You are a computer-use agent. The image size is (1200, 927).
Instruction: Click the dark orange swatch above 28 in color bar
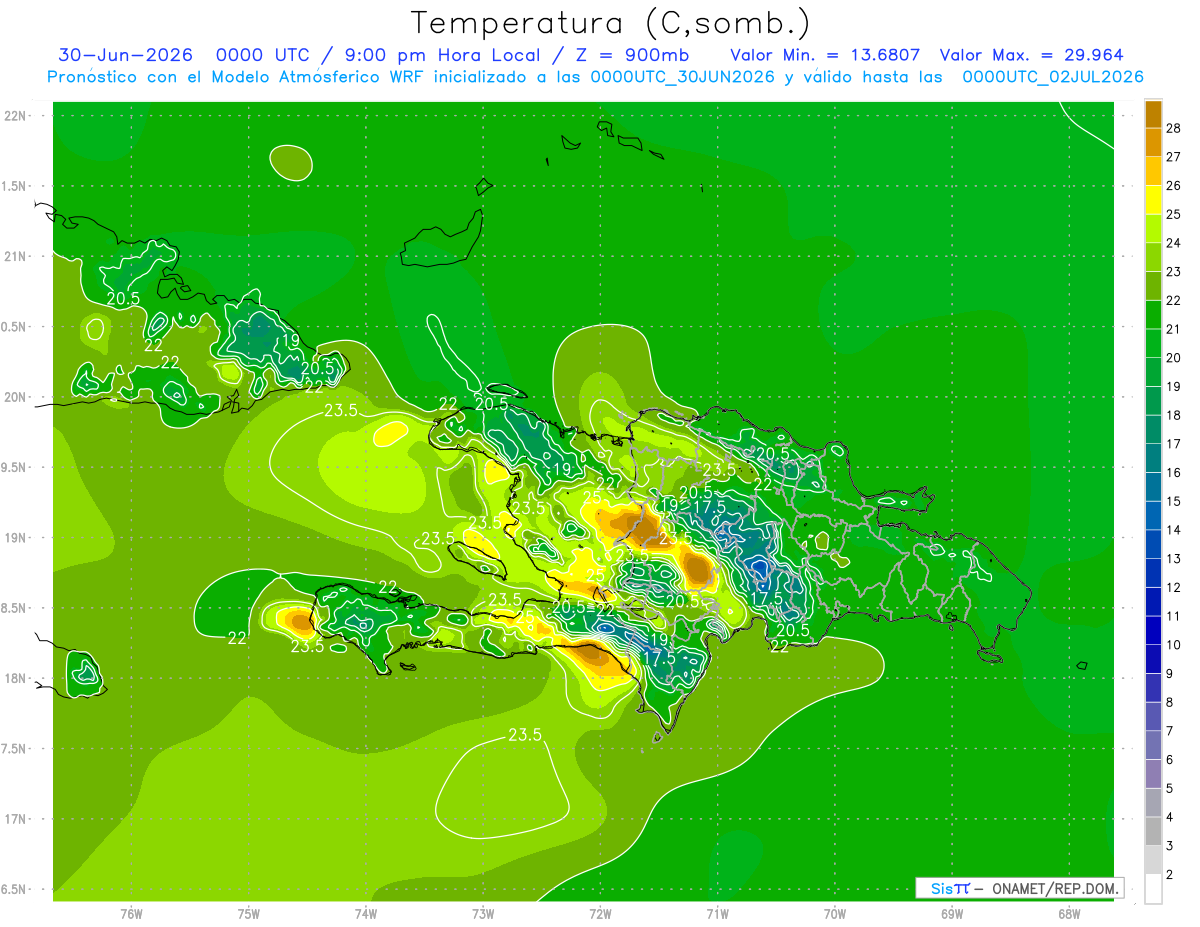point(1153,114)
